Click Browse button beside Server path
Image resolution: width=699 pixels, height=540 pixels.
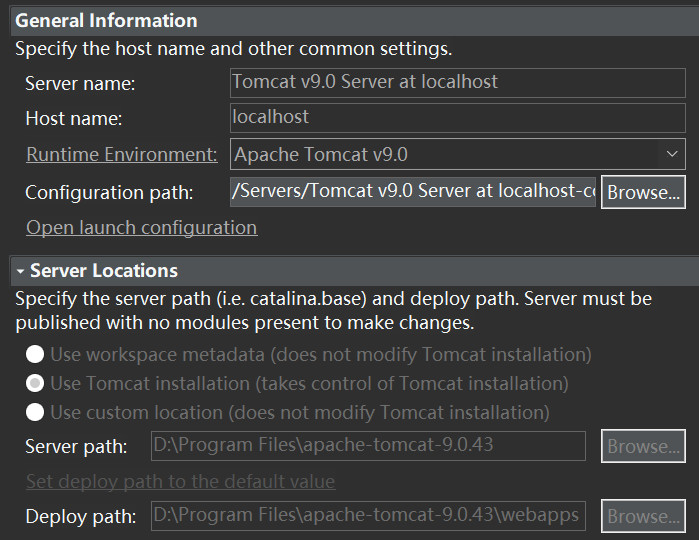tap(643, 446)
